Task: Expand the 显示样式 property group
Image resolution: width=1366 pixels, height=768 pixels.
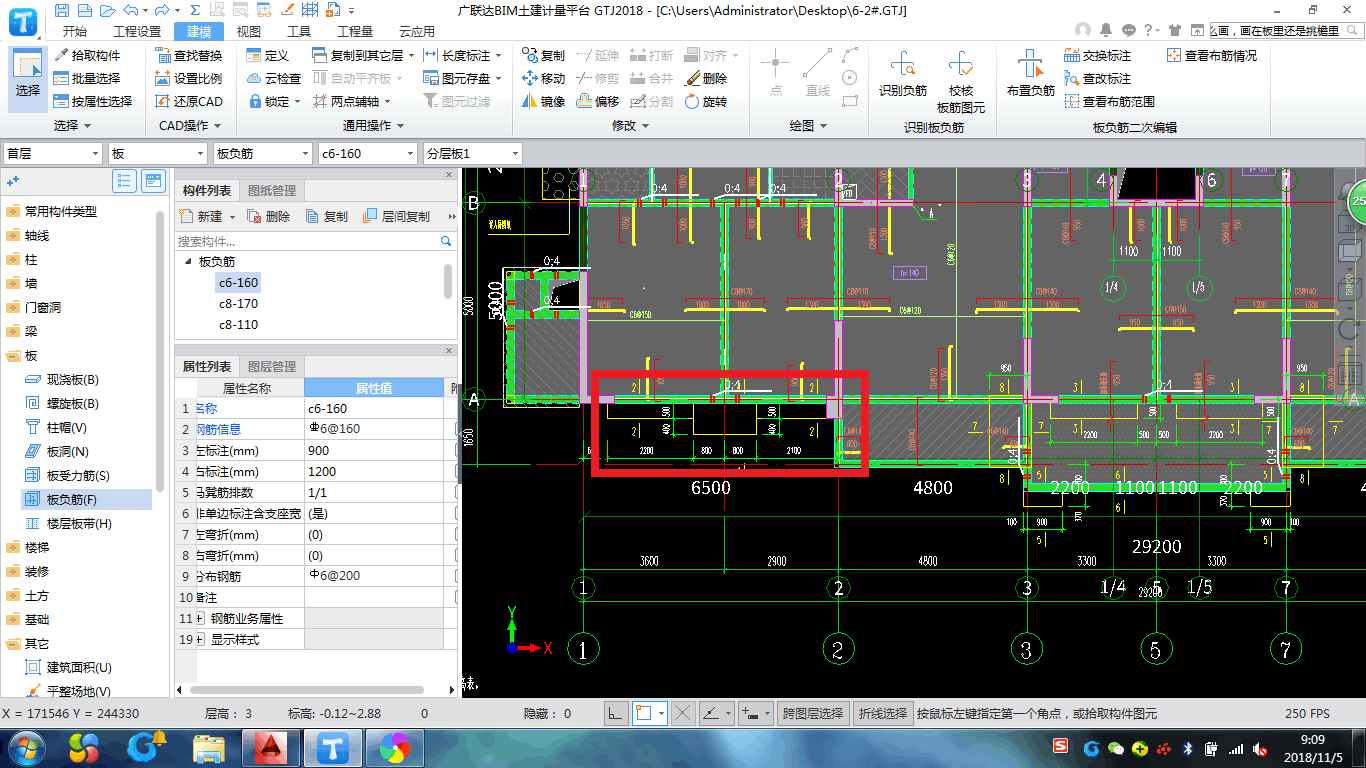Action: click(x=200, y=640)
